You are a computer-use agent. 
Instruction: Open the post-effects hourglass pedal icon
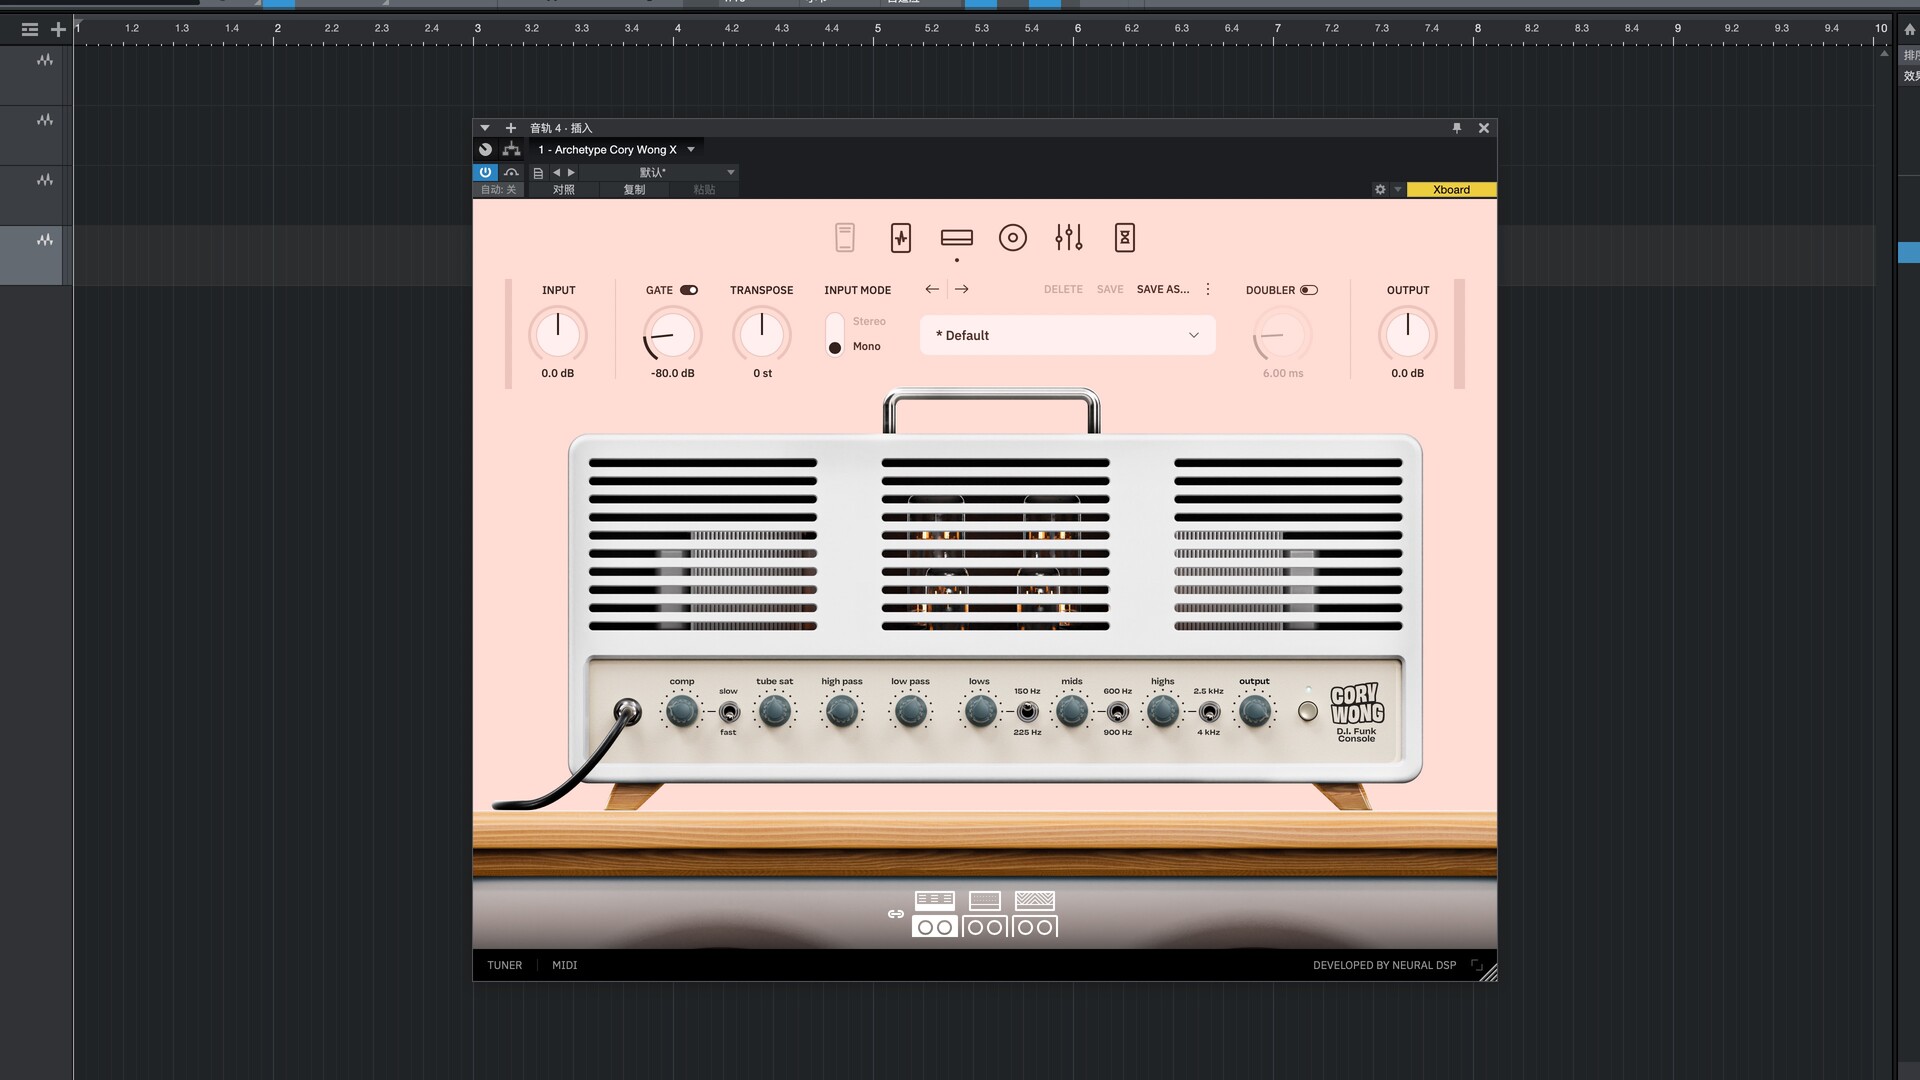coord(1124,238)
